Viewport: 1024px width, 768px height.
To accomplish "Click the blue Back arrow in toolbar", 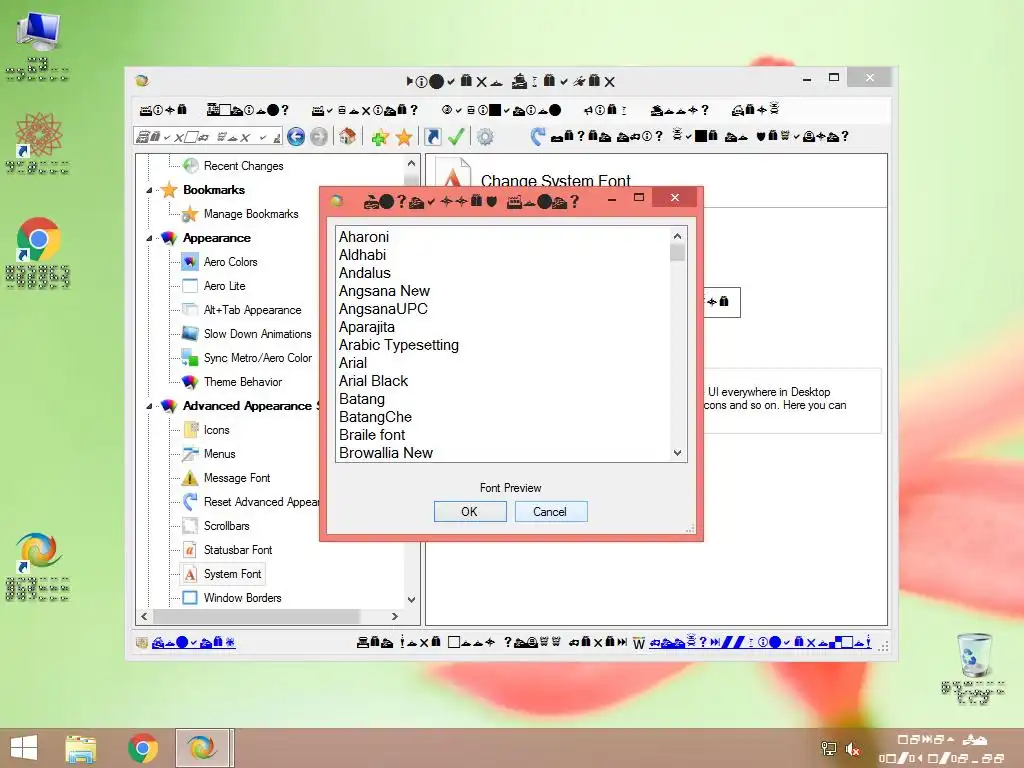I will pos(296,136).
